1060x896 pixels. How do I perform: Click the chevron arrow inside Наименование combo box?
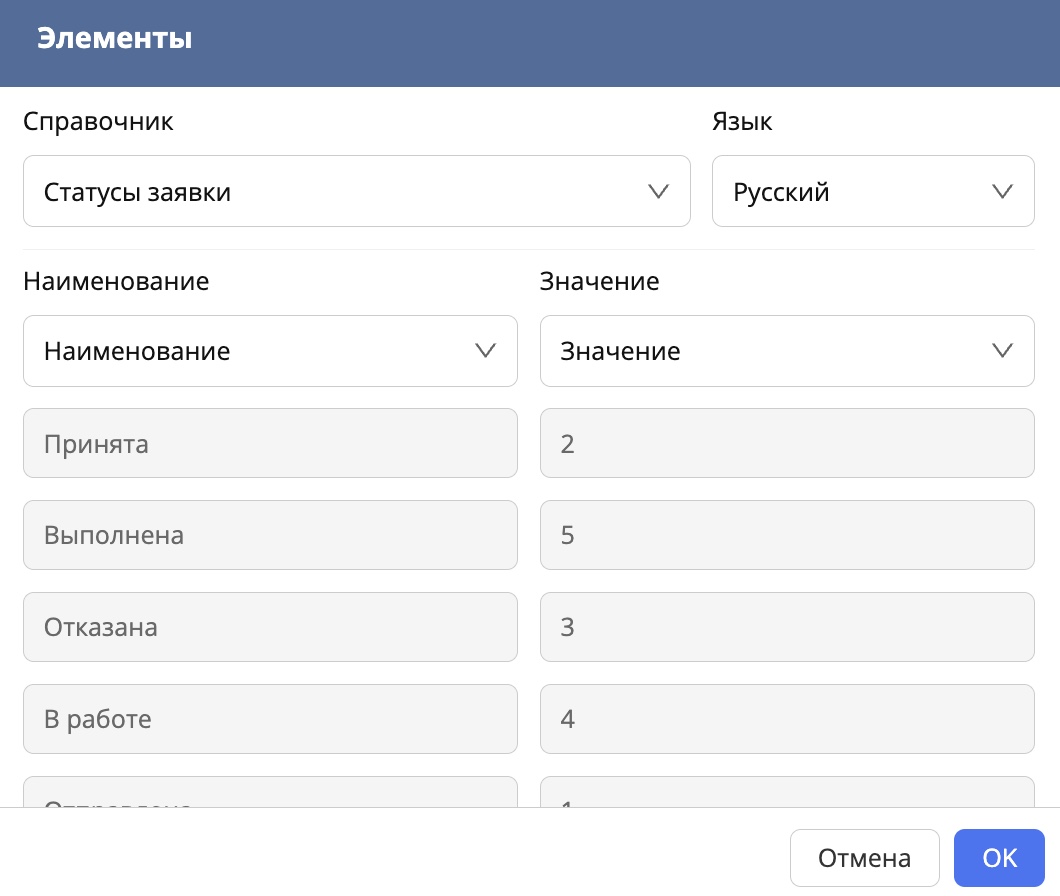click(486, 351)
